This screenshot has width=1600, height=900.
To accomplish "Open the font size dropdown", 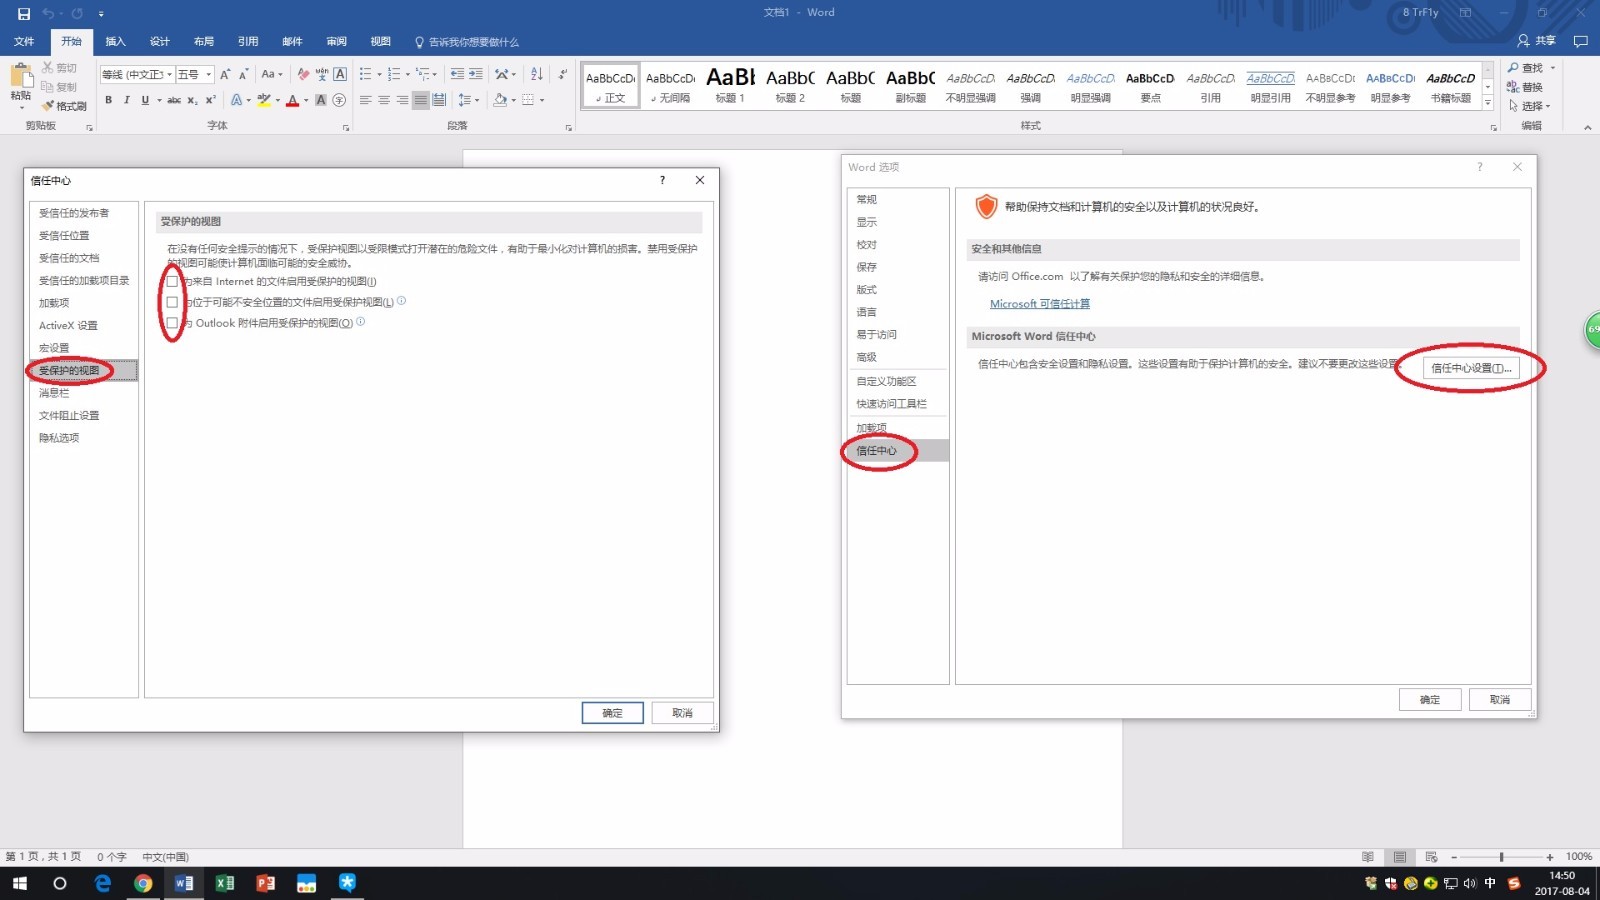I will 208,74.
